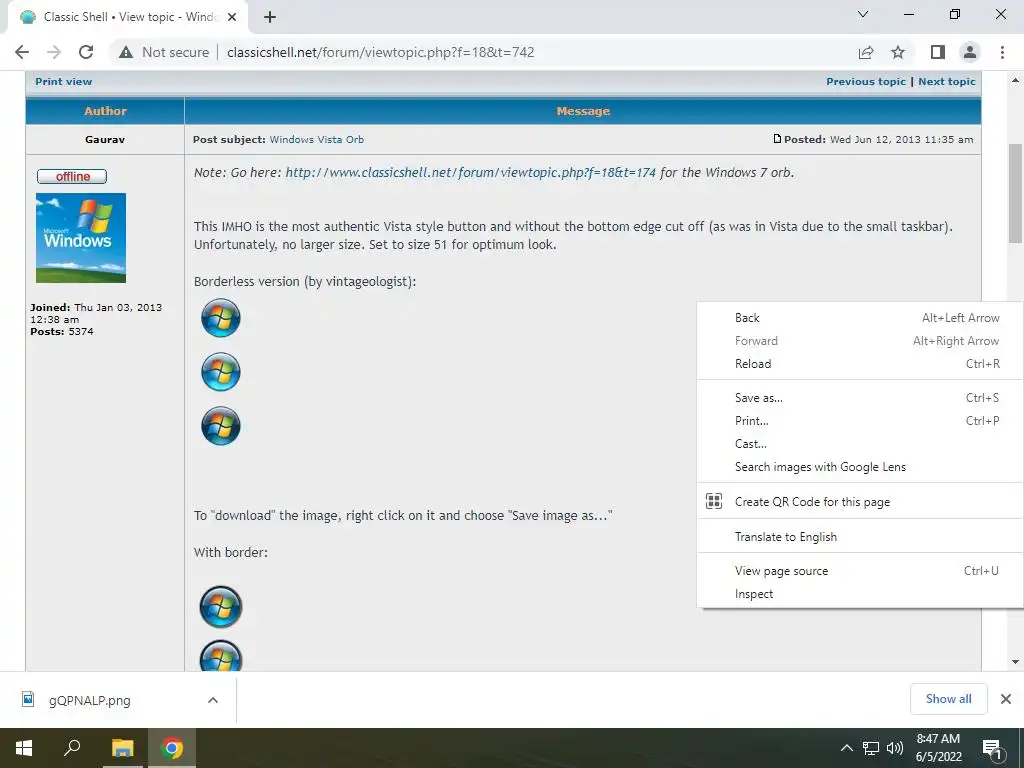Choose Save as... in context menu
The width and height of the screenshot is (1024, 768).
pos(860,398)
